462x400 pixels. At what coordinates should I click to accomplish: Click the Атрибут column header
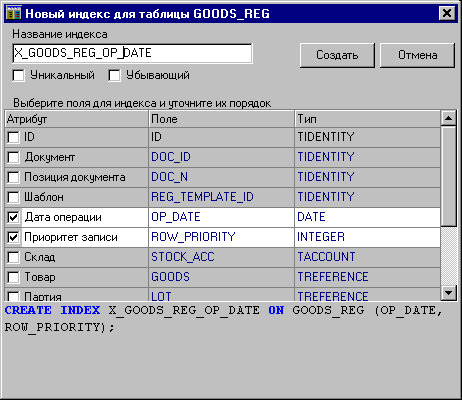click(x=76, y=119)
